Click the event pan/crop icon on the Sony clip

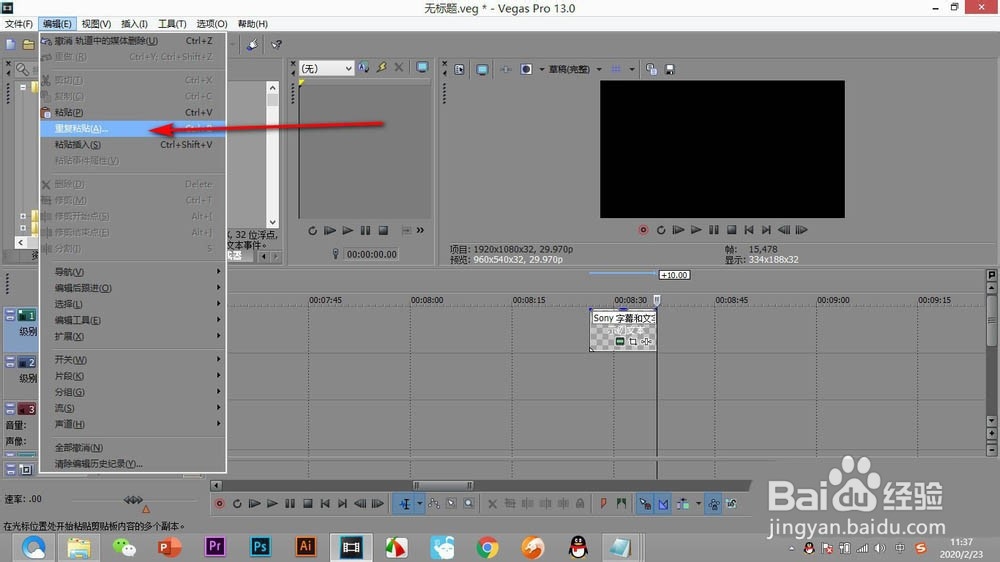633,341
